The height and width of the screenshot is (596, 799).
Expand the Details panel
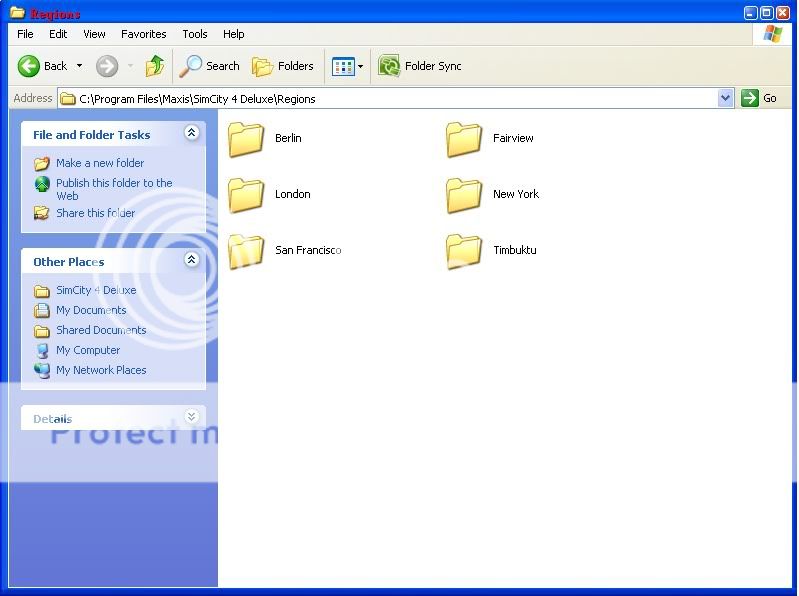pos(192,417)
